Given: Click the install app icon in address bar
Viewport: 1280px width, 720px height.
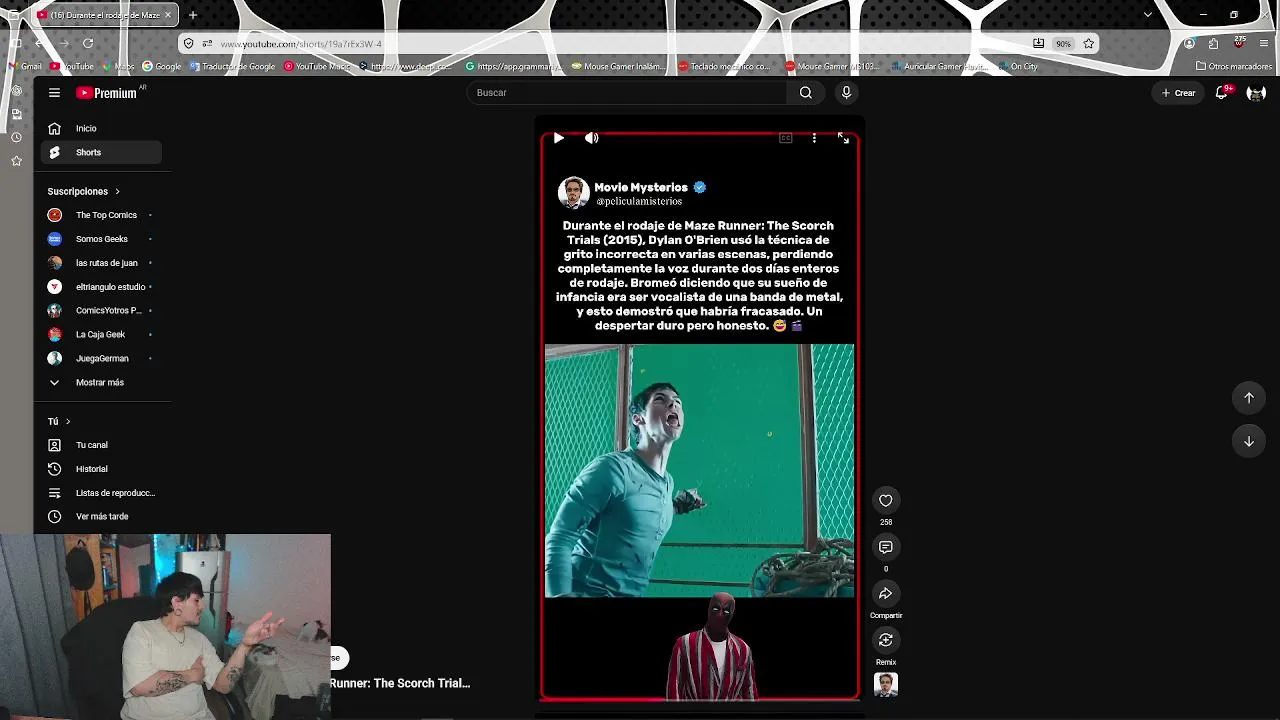Looking at the screenshot, I should point(1038,44).
